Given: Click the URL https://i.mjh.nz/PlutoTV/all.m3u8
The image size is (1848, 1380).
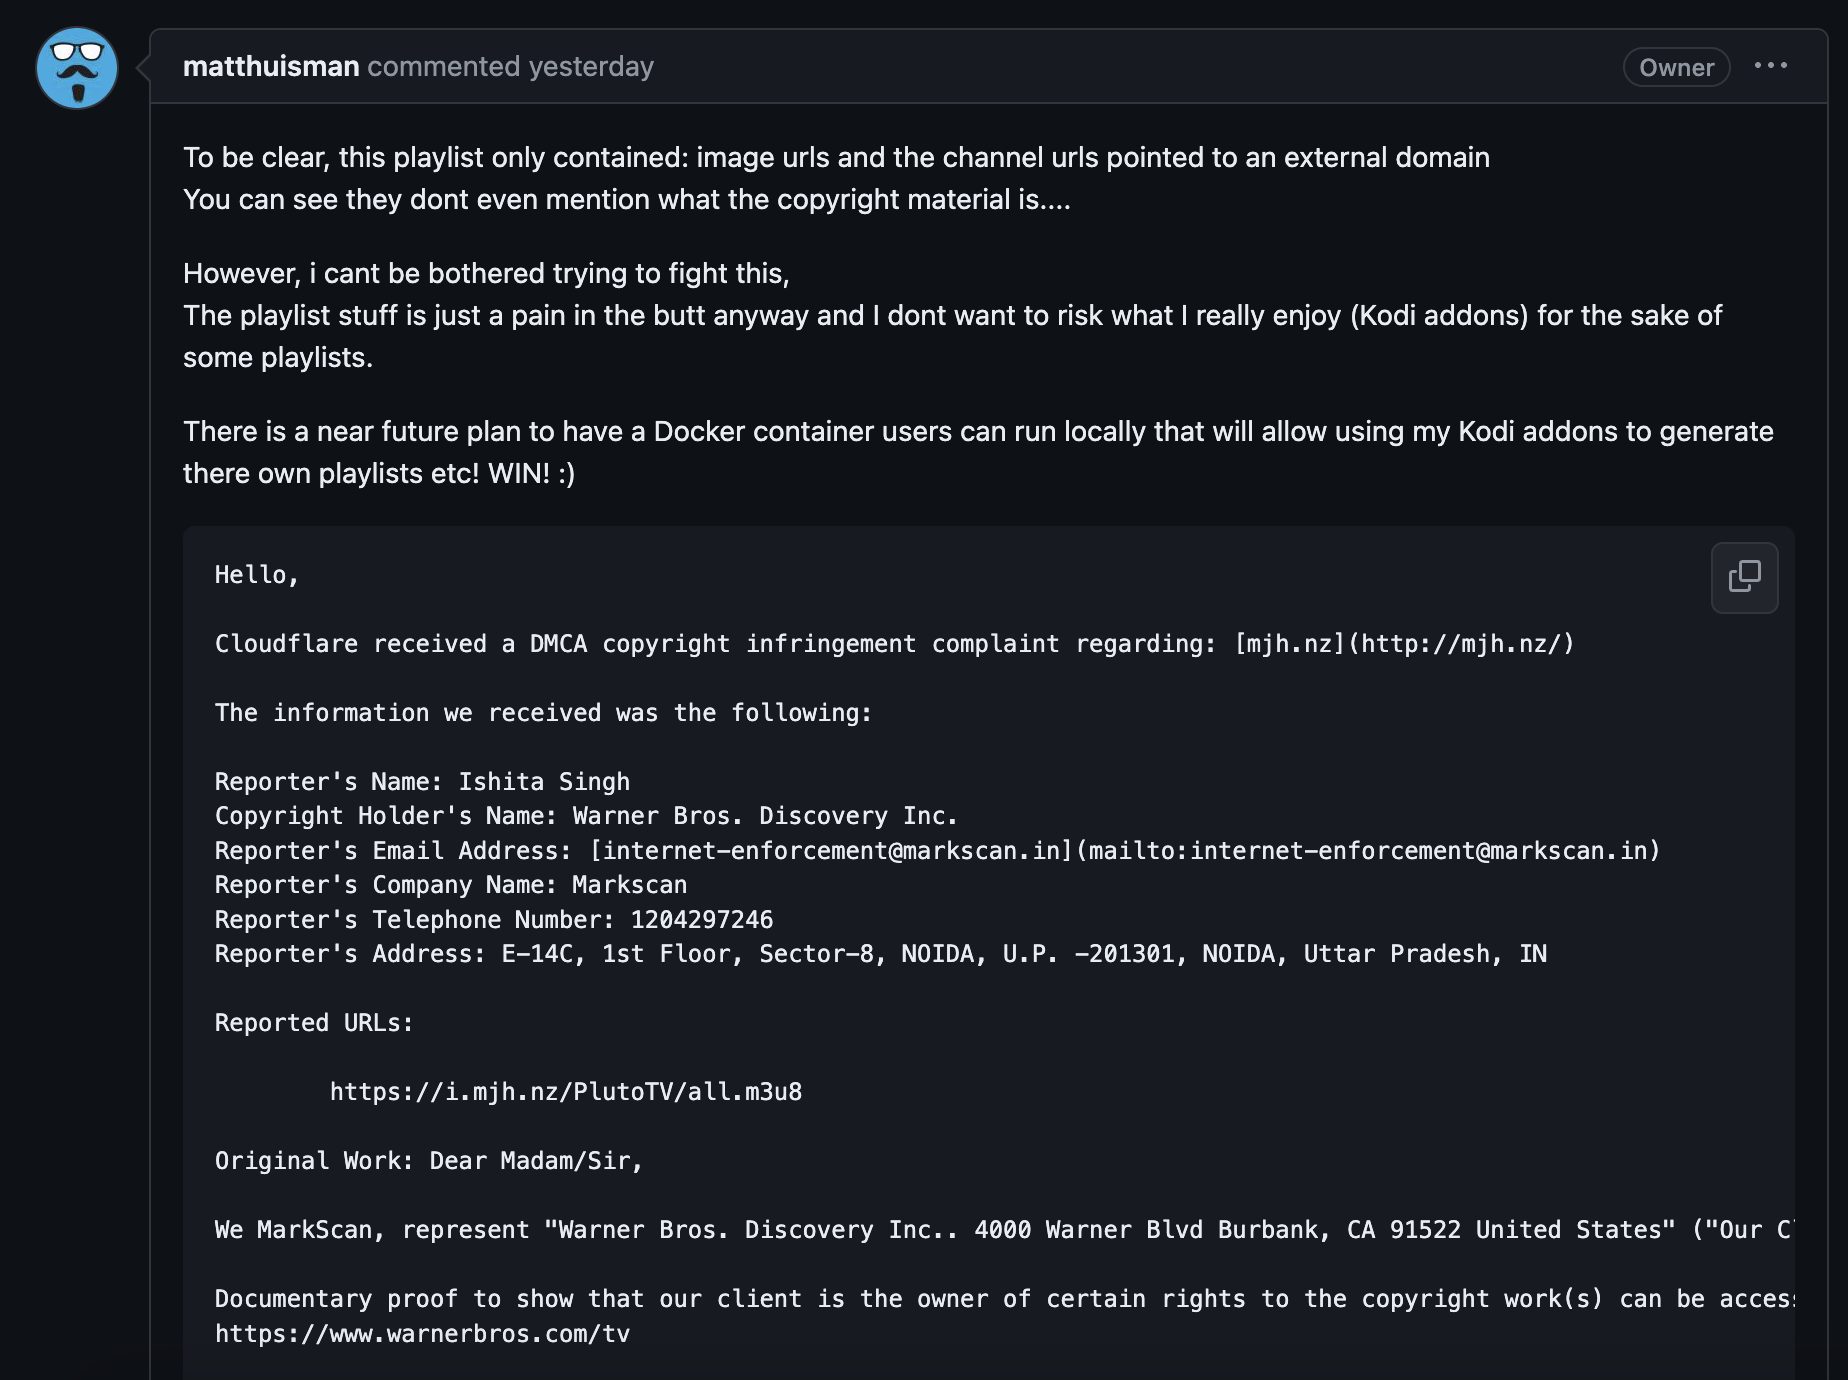Looking at the screenshot, I should click(566, 1092).
